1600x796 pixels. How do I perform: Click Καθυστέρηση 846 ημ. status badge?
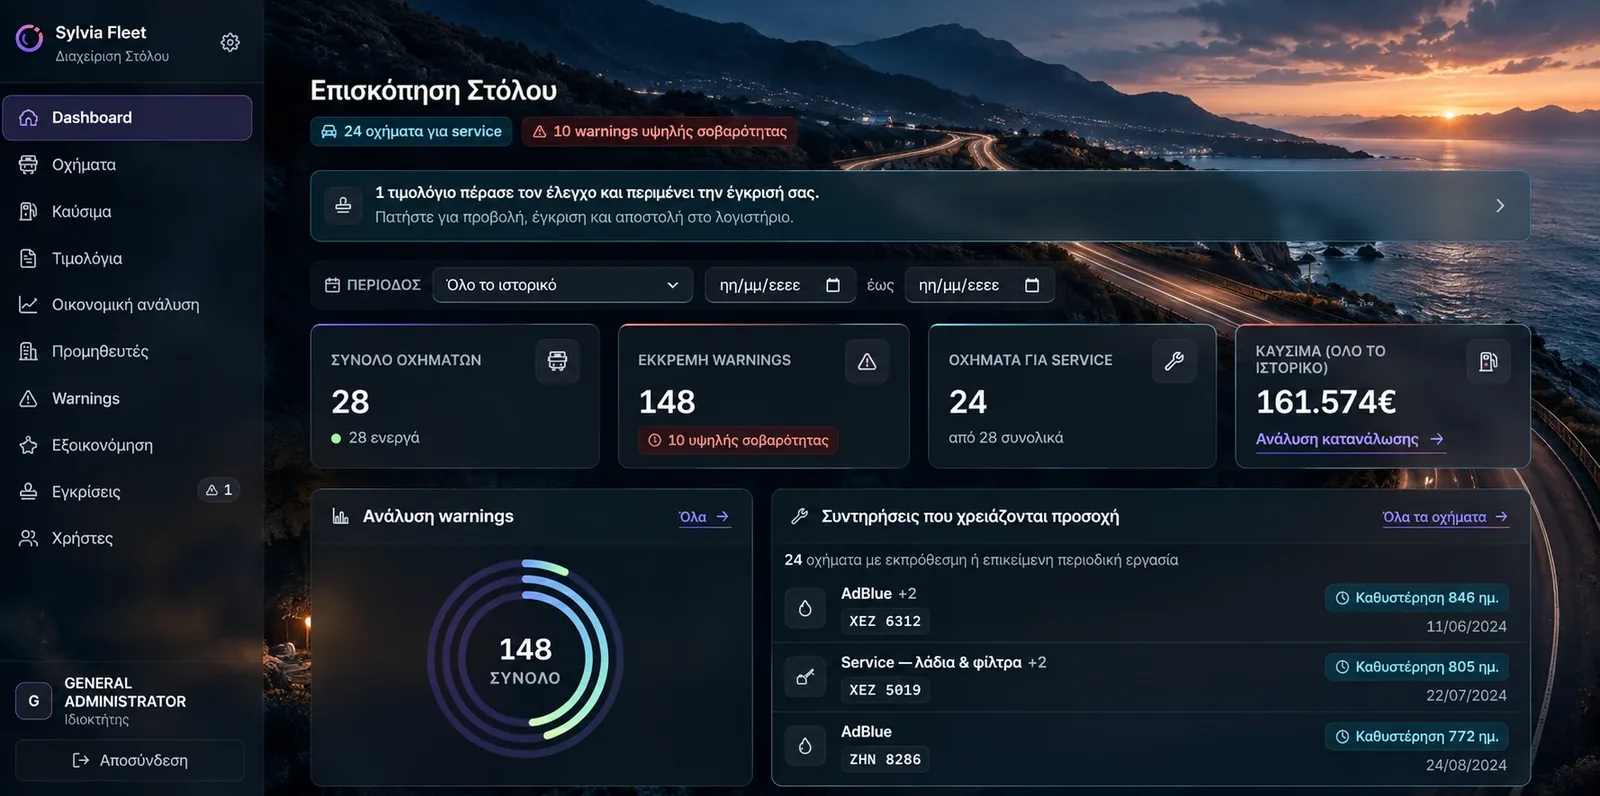click(x=1417, y=598)
